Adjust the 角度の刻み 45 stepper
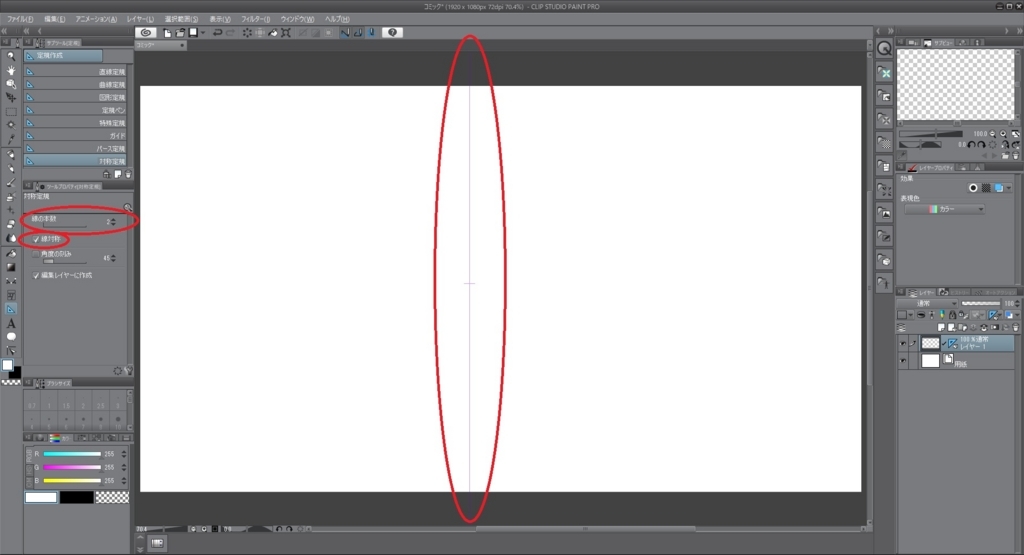Image resolution: width=1024 pixels, height=555 pixels. click(114, 259)
